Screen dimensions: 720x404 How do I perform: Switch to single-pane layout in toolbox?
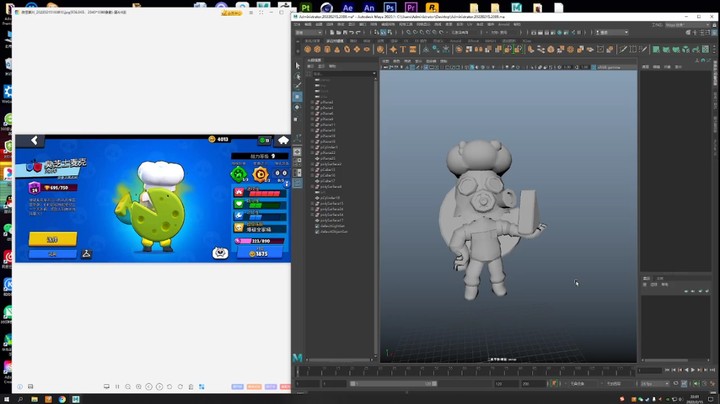click(298, 152)
